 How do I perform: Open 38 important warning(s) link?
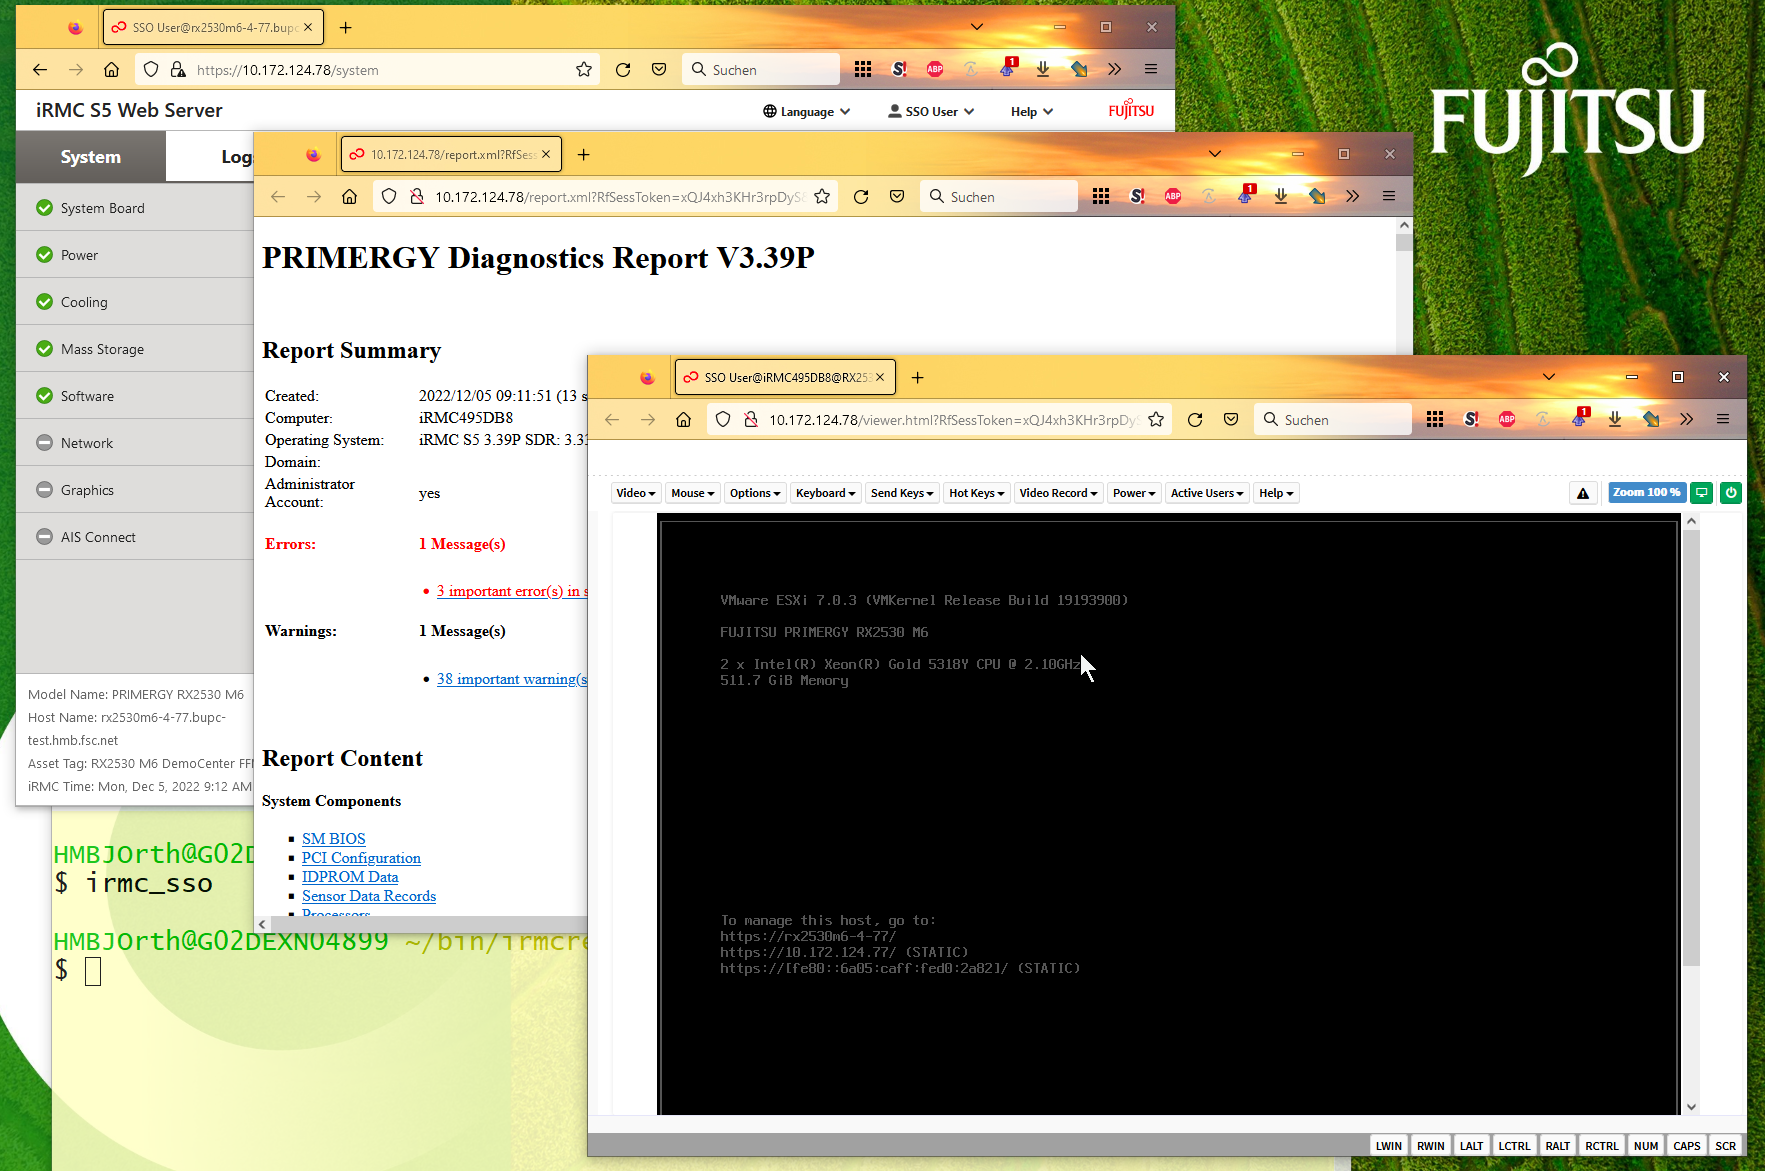click(x=512, y=679)
